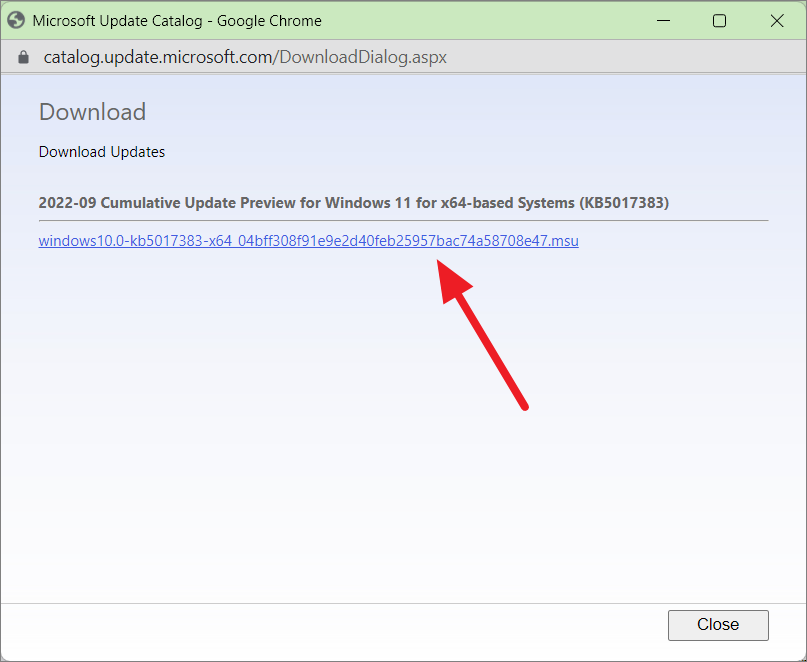Click the divider line under the update title
This screenshot has width=807, height=662.
pos(400,218)
